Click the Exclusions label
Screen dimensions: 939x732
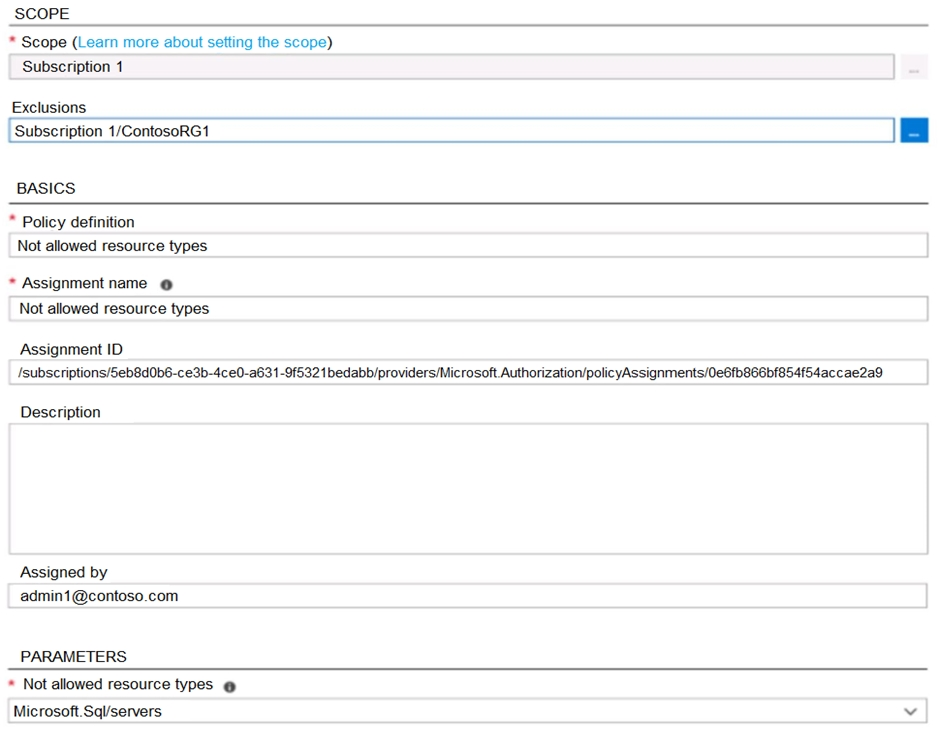click(48, 107)
